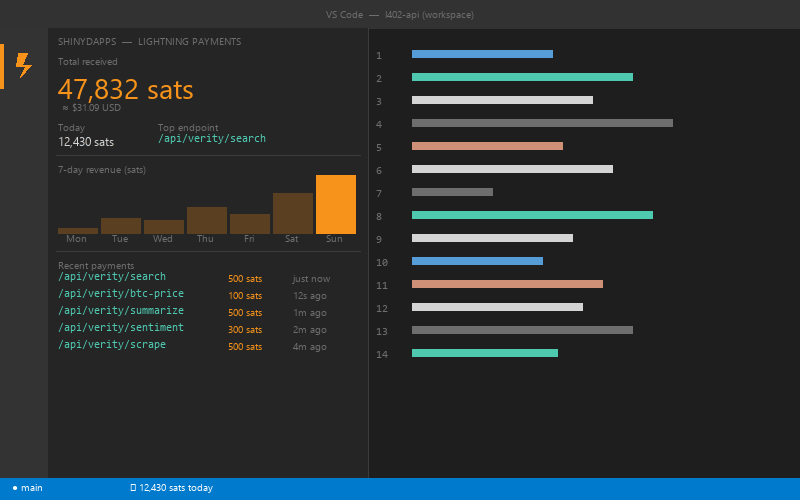Click the "12s ago" timestamp
Image resolution: width=800 pixels, height=500 pixels.
point(310,296)
